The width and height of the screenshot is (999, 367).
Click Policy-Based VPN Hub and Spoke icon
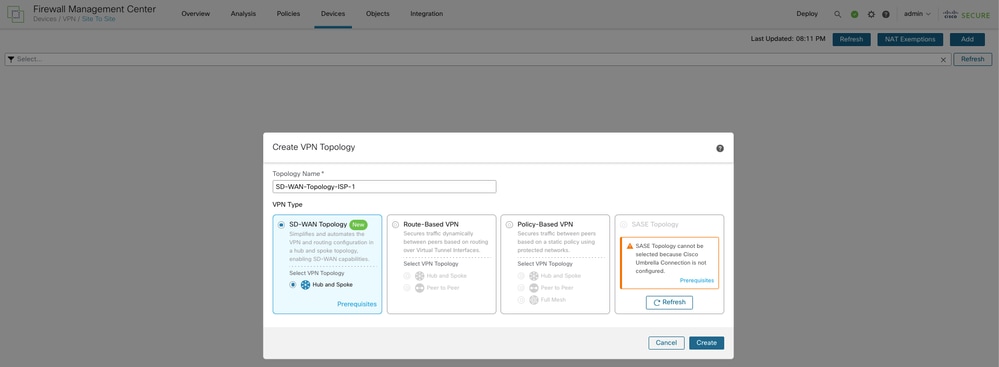tap(533, 276)
